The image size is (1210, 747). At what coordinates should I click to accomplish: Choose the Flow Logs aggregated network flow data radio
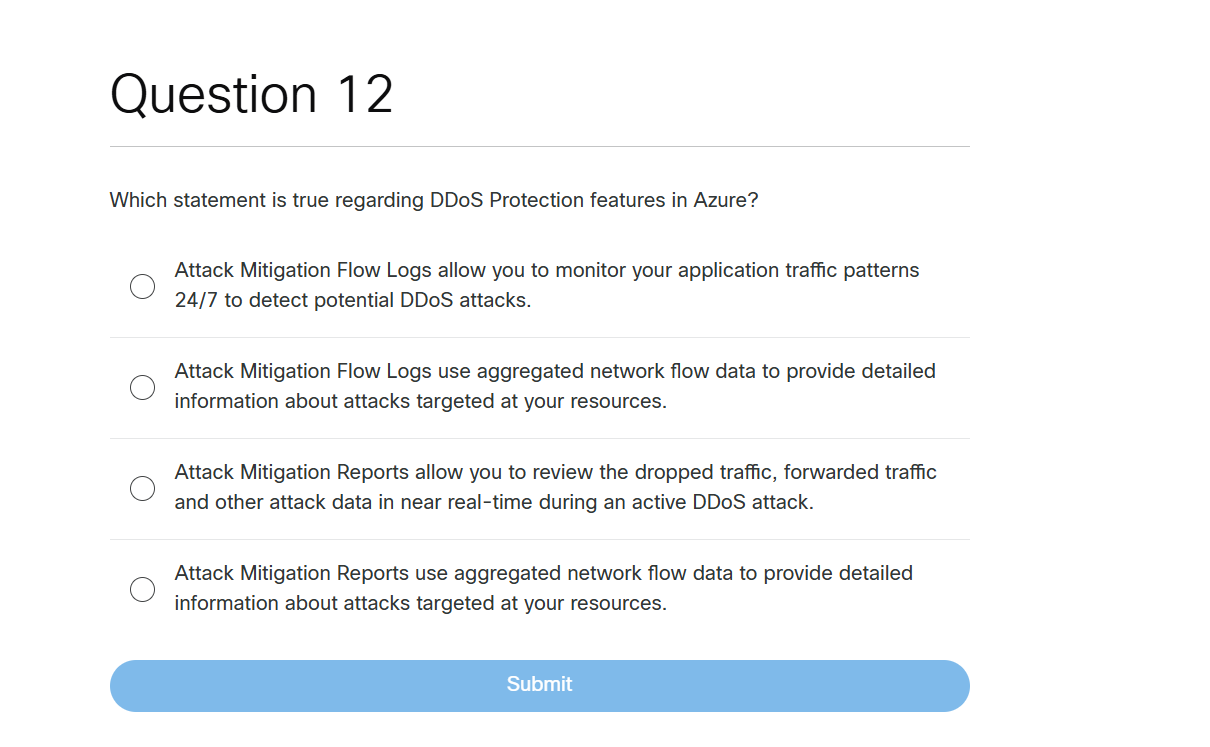pos(143,388)
